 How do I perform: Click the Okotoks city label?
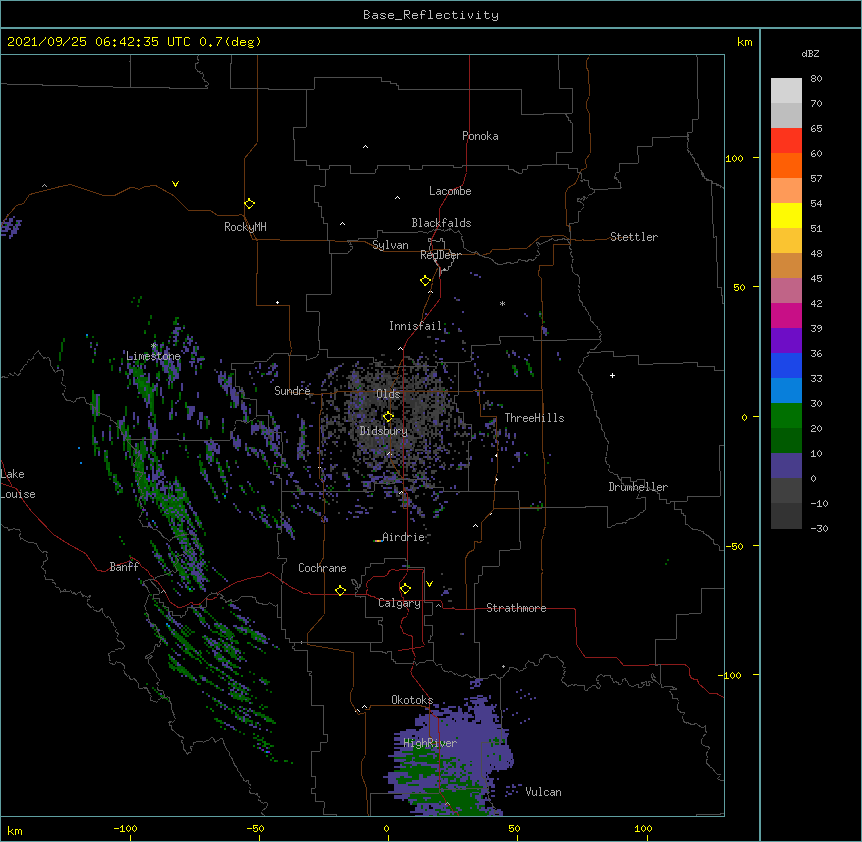click(412, 700)
